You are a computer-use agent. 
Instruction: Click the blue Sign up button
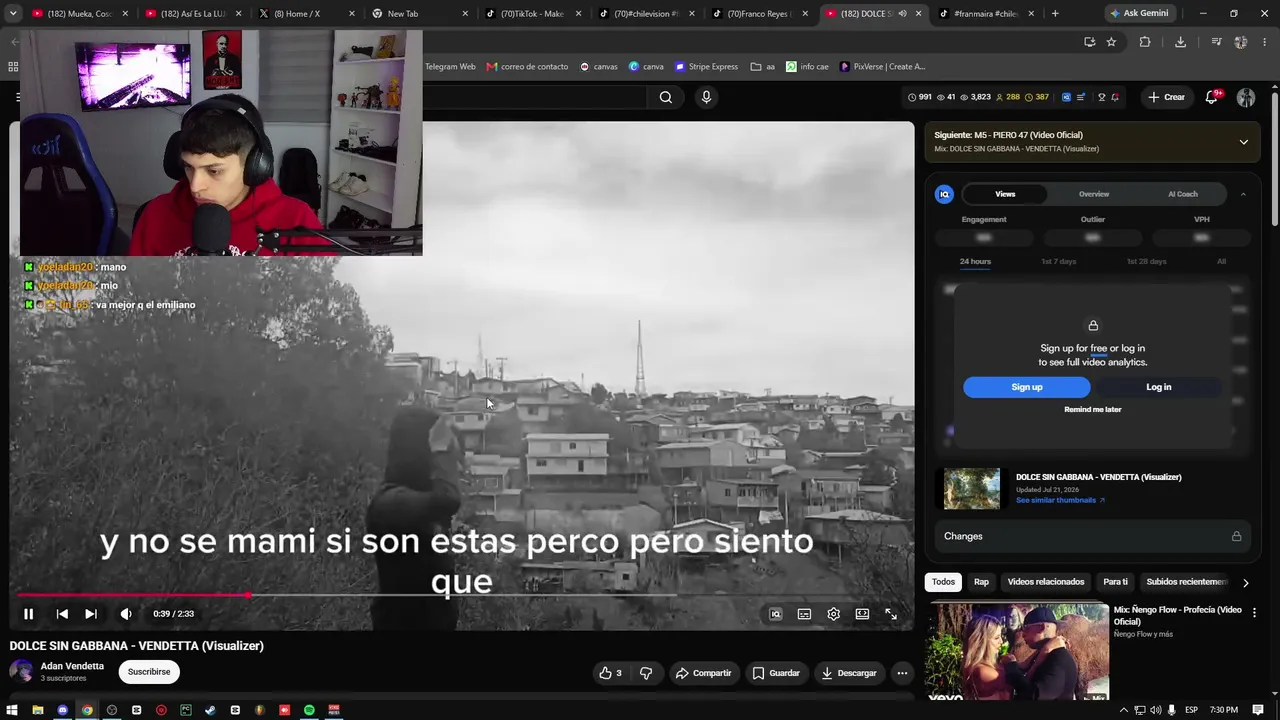pos(1027,387)
